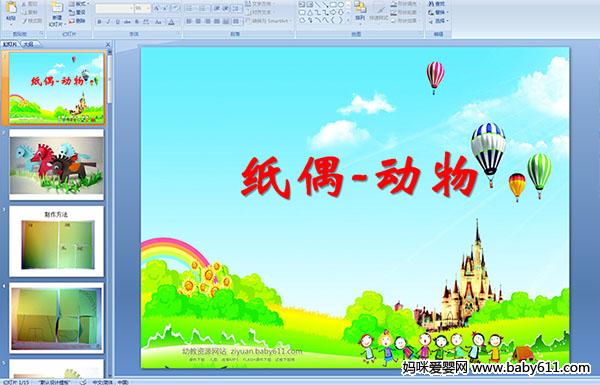Viewport: 600px width, 385px height.
Task: Toggle Underline formatting
Action: click(x=117, y=22)
